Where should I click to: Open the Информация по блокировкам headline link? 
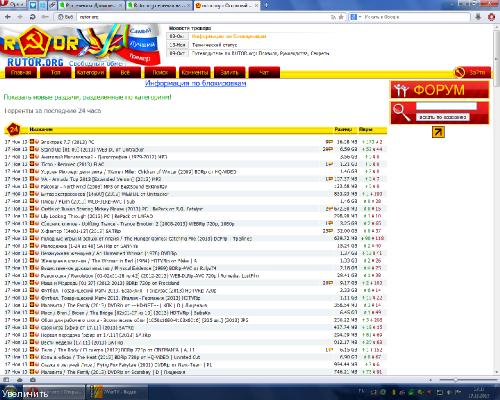[x=196, y=83]
